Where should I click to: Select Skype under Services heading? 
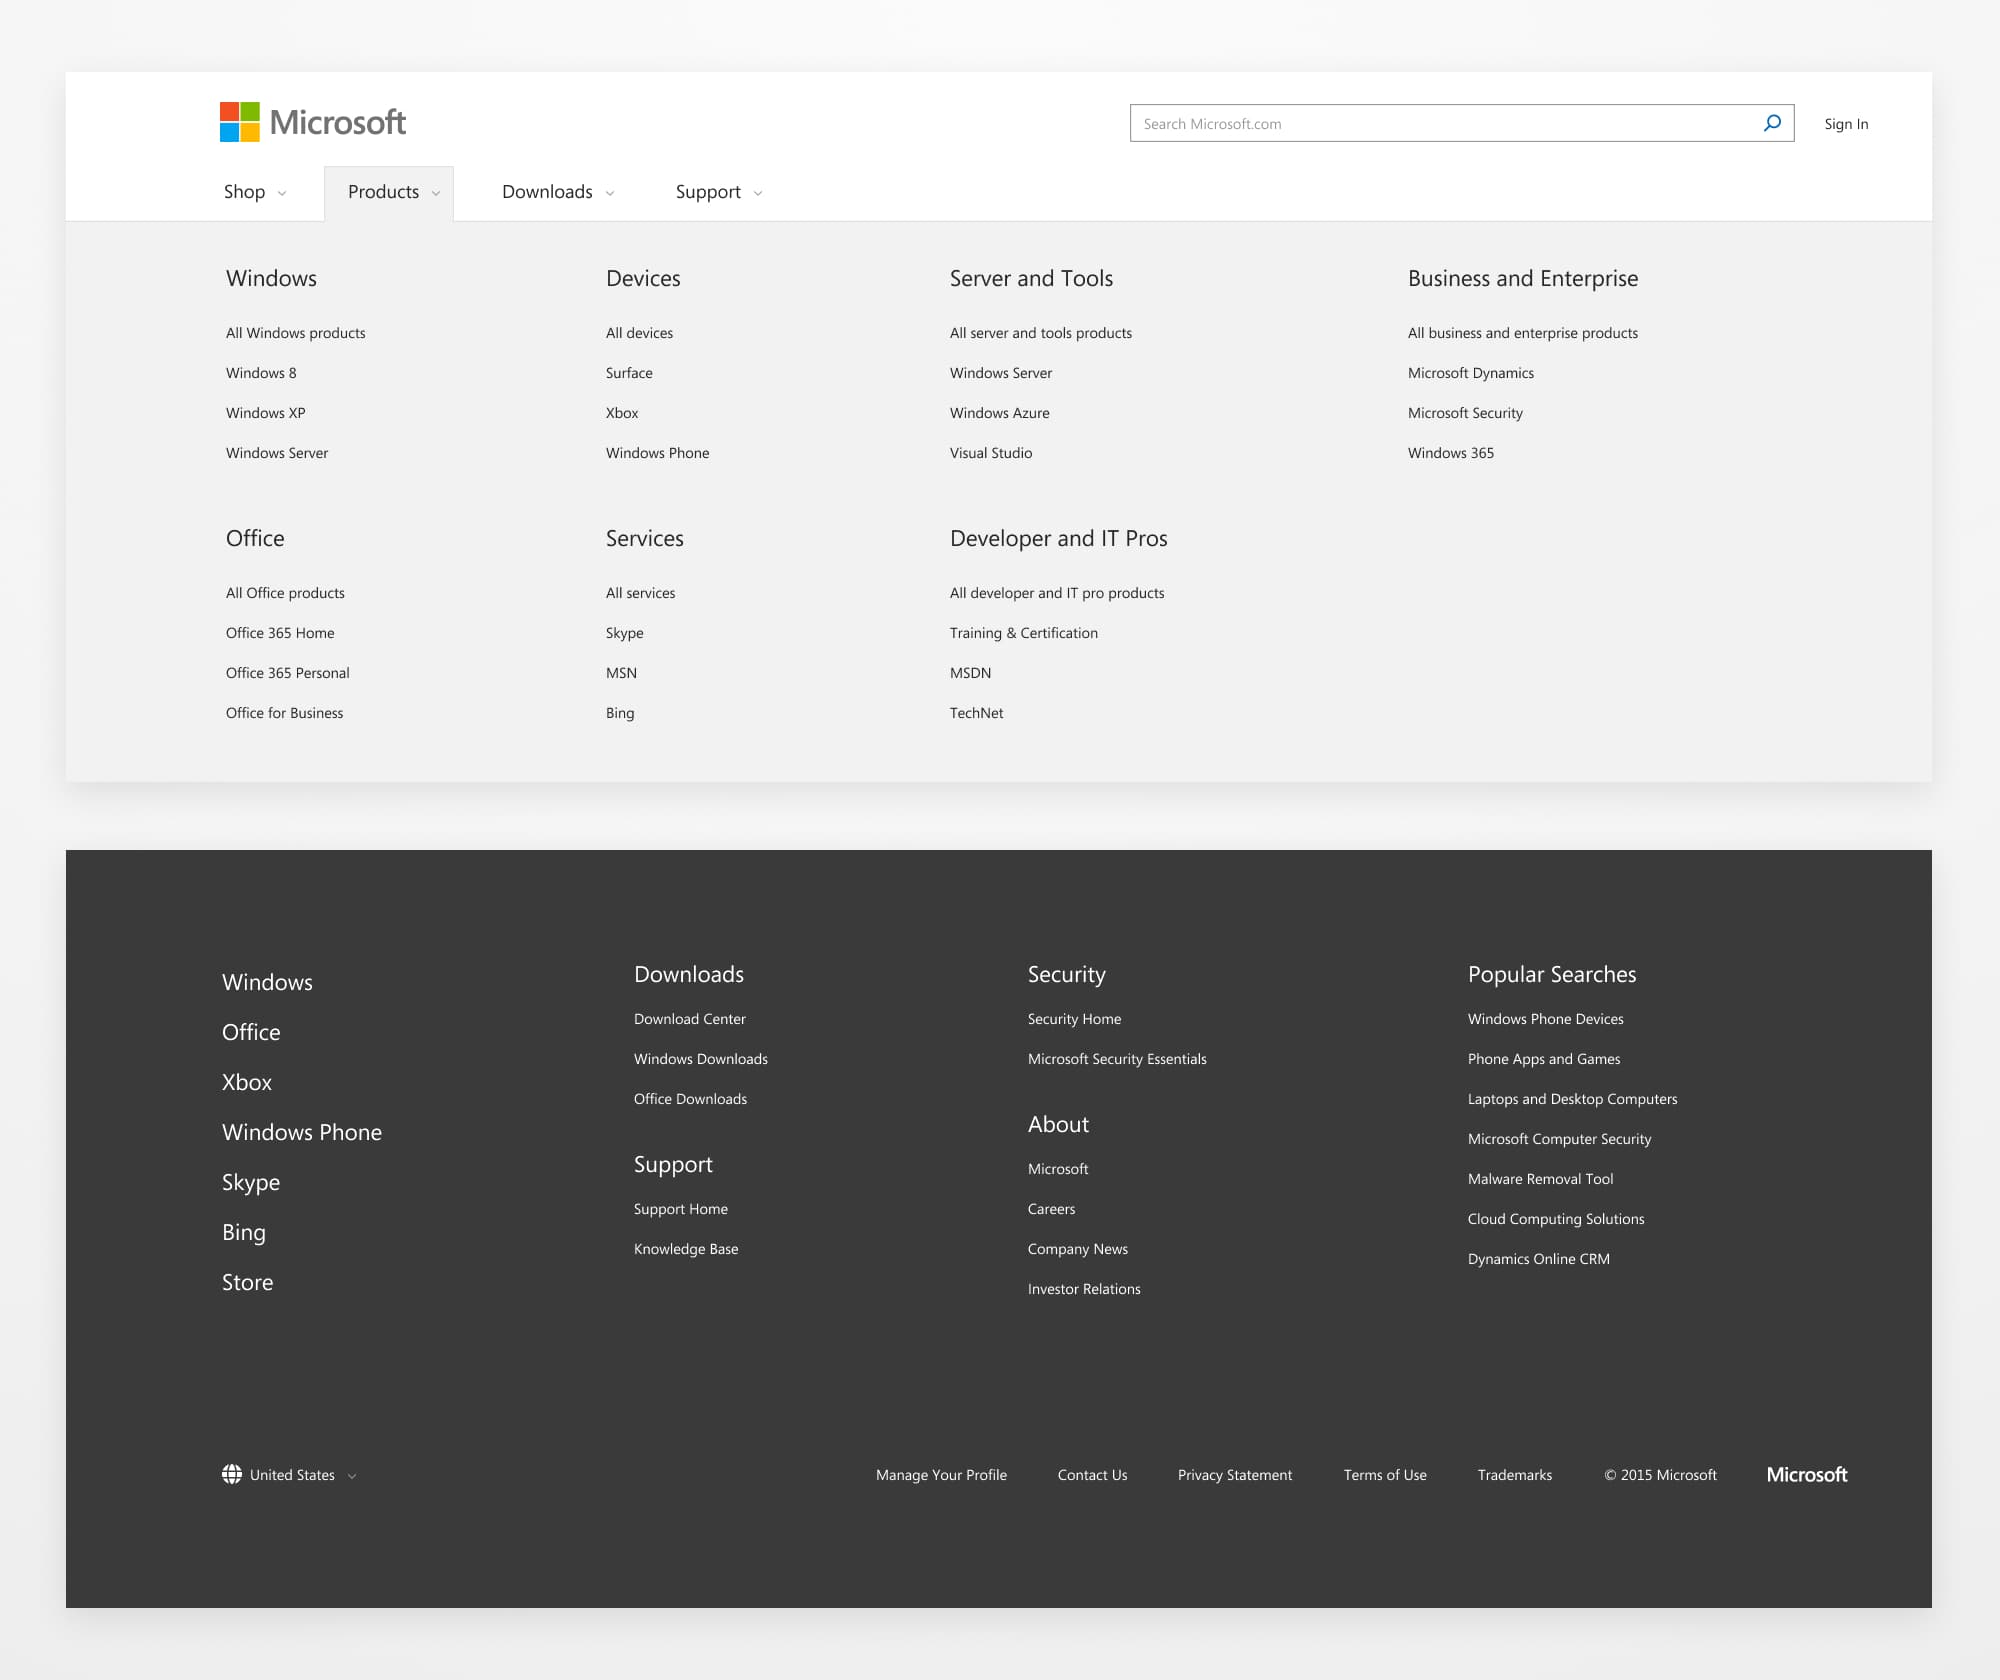point(625,633)
